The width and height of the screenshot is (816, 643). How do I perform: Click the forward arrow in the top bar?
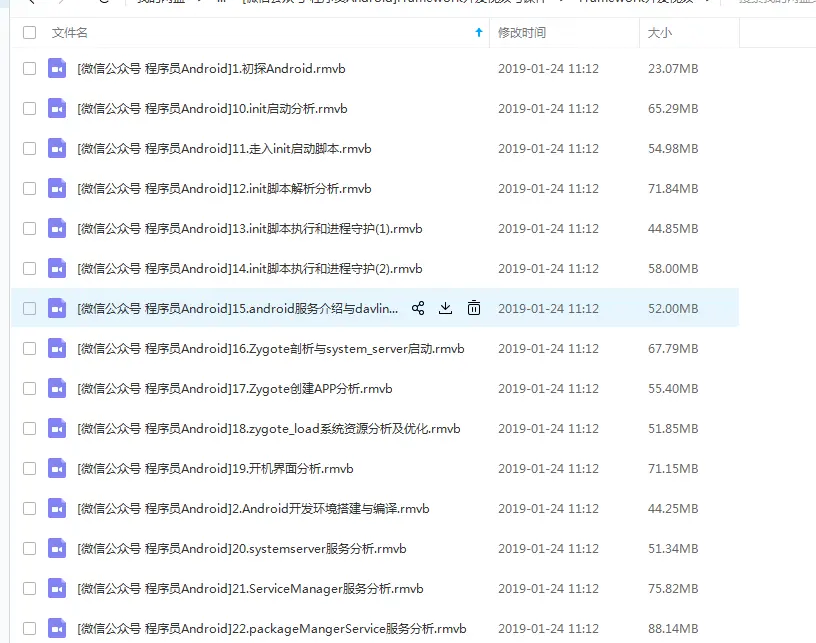(x=60, y=5)
